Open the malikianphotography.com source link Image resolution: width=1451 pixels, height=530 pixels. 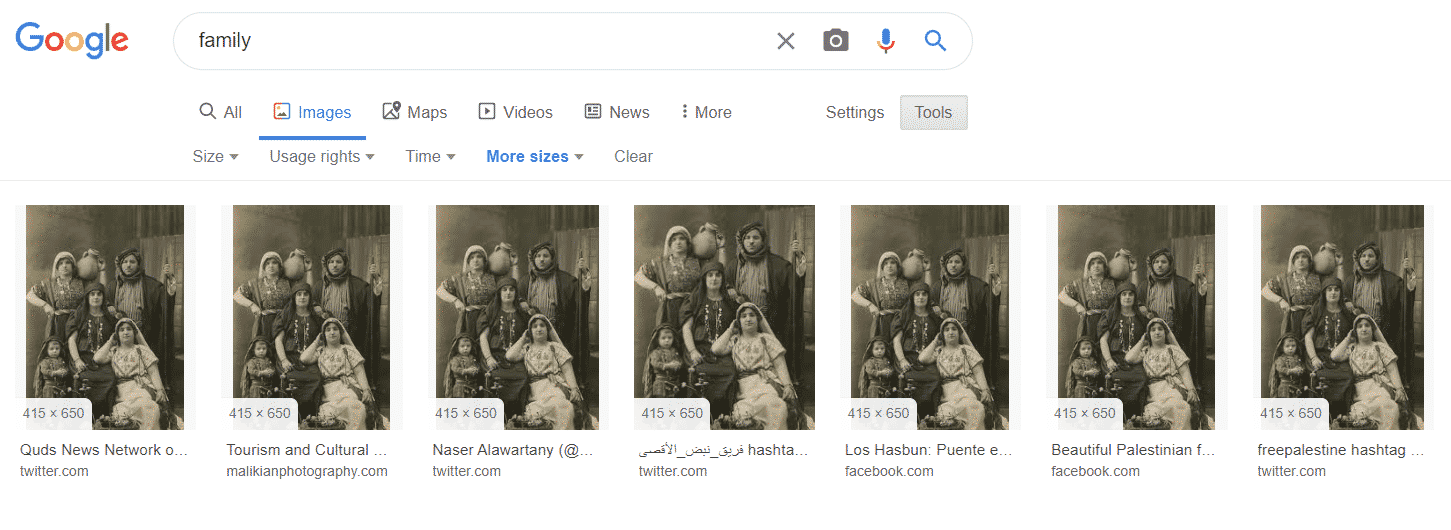[307, 471]
